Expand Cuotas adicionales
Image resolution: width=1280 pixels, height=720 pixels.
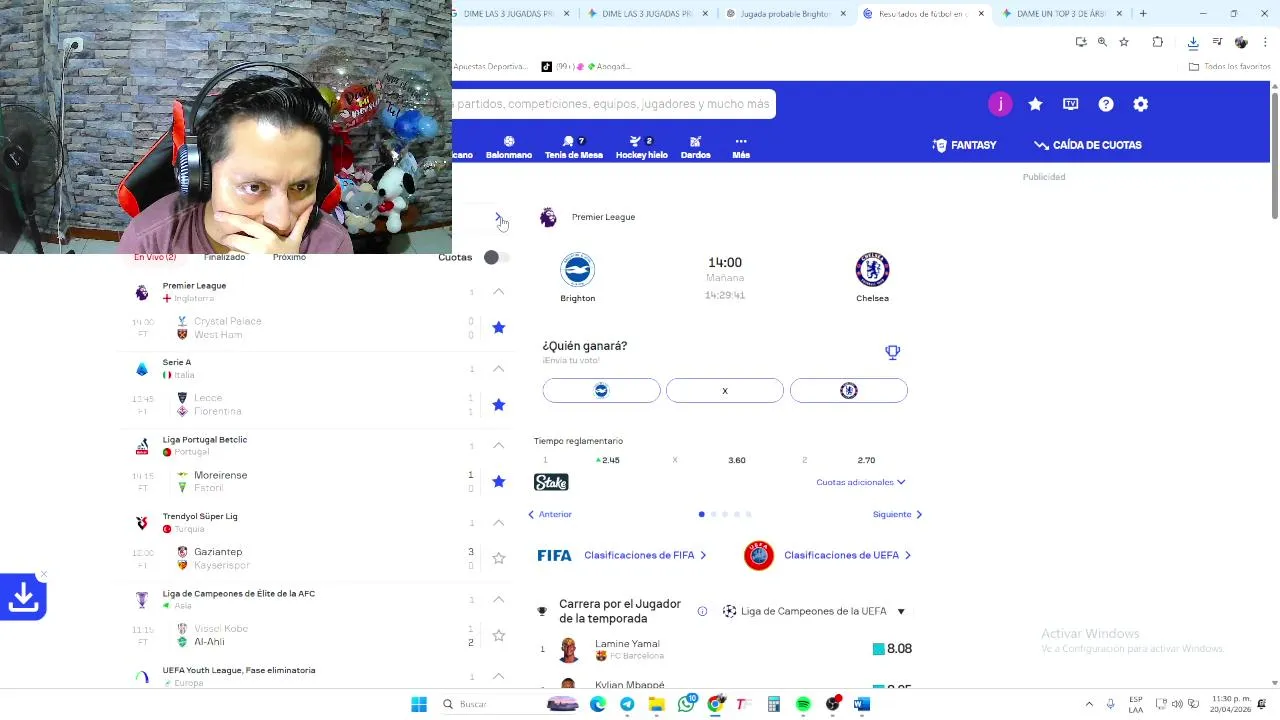click(860, 482)
